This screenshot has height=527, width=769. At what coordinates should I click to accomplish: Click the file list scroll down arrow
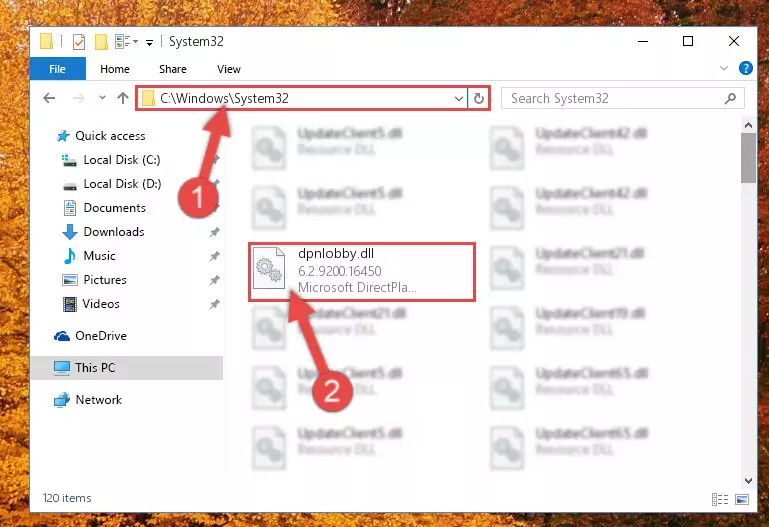(748, 481)
